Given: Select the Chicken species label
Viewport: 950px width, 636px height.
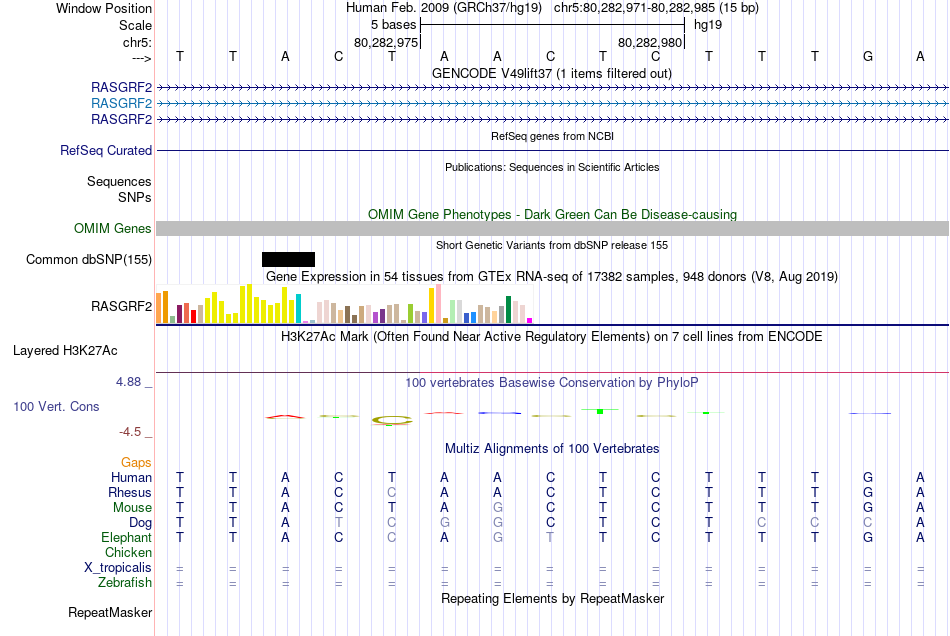Looking at the screenshot, I should pyautogui.click(x=128, y=552).
